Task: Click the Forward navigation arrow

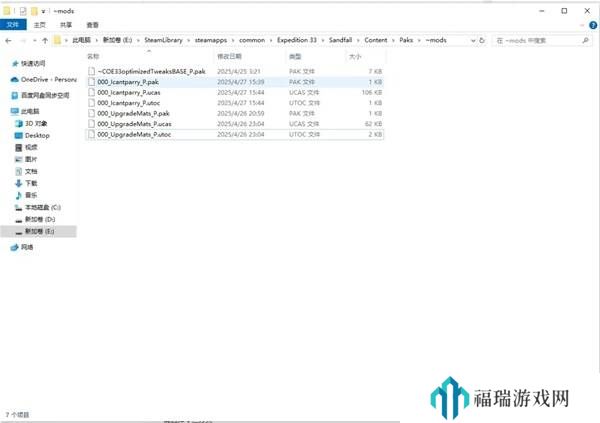Action: coord(23,40)
